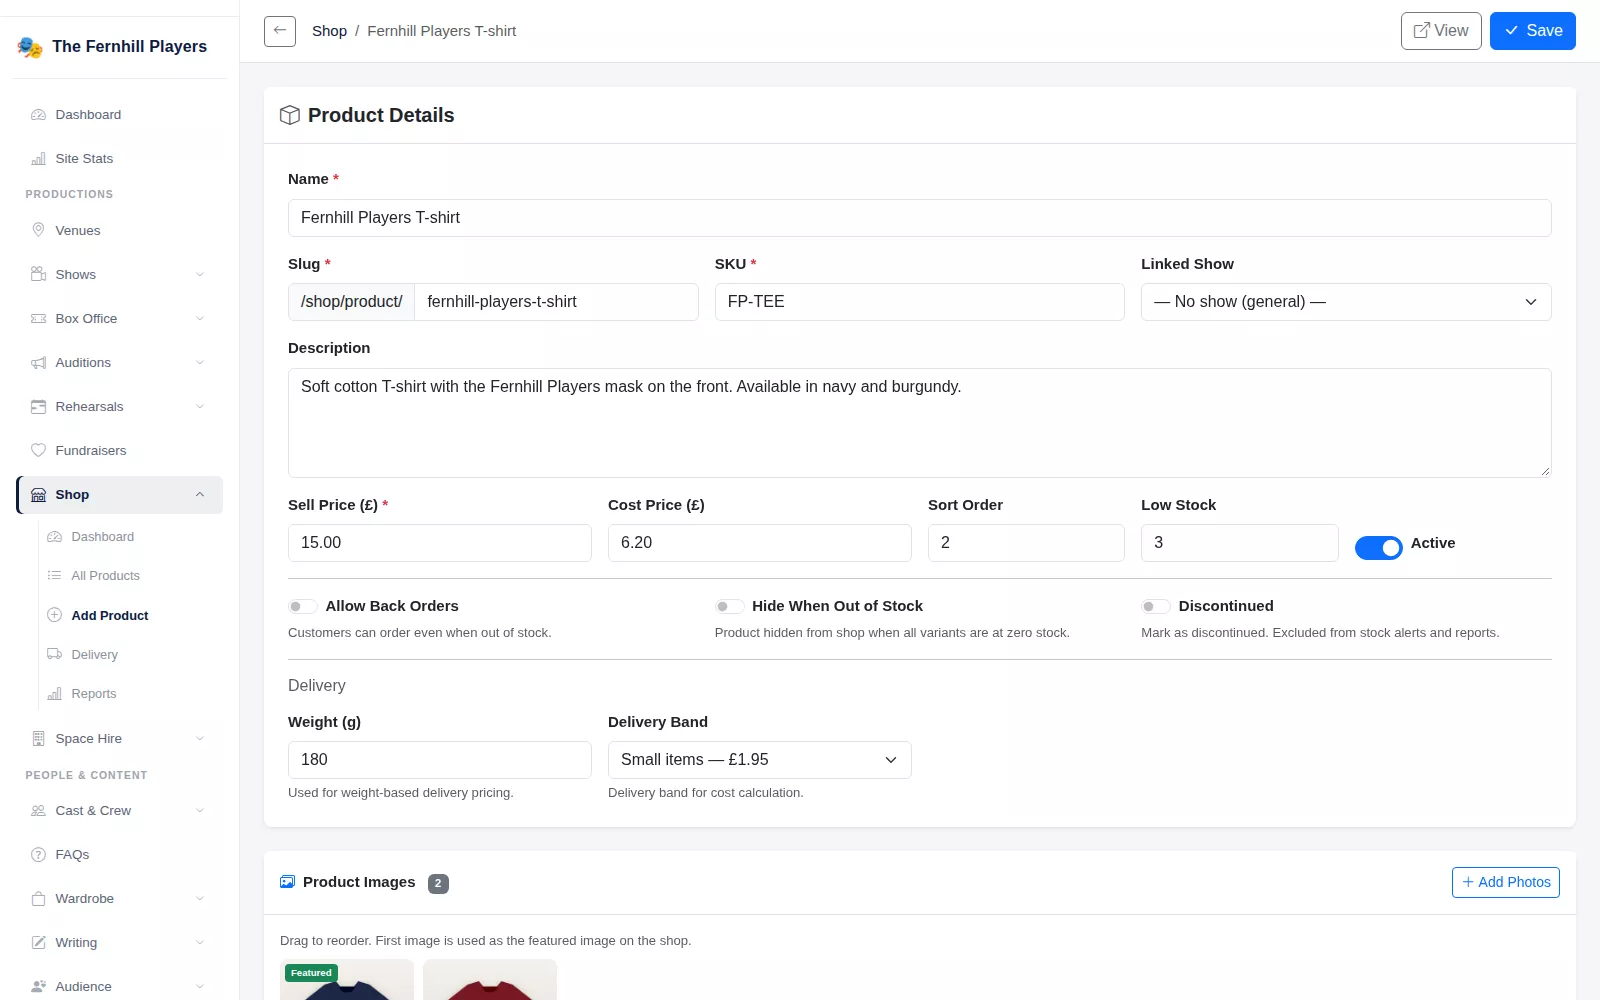This screenshot has width=1600, height=1000.
Task: Click the Cast & Crew people icon
Action: [39, 811]
